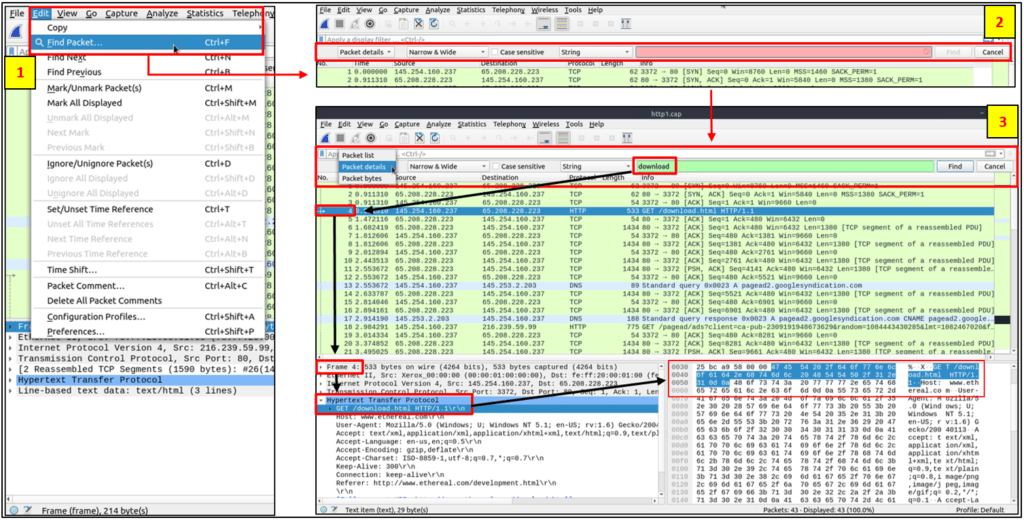Open String search type dropdown in window 2

[x=596, y=52]
